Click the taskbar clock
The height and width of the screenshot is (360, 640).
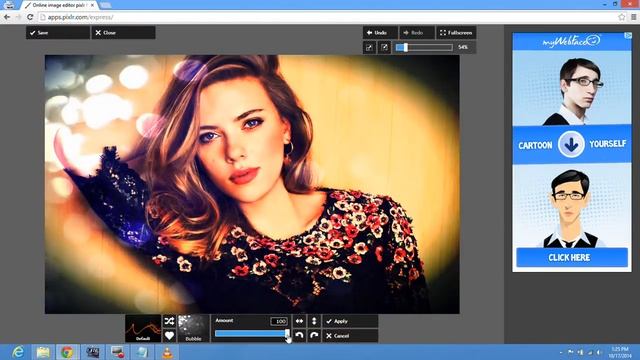(x=619, y=352)
